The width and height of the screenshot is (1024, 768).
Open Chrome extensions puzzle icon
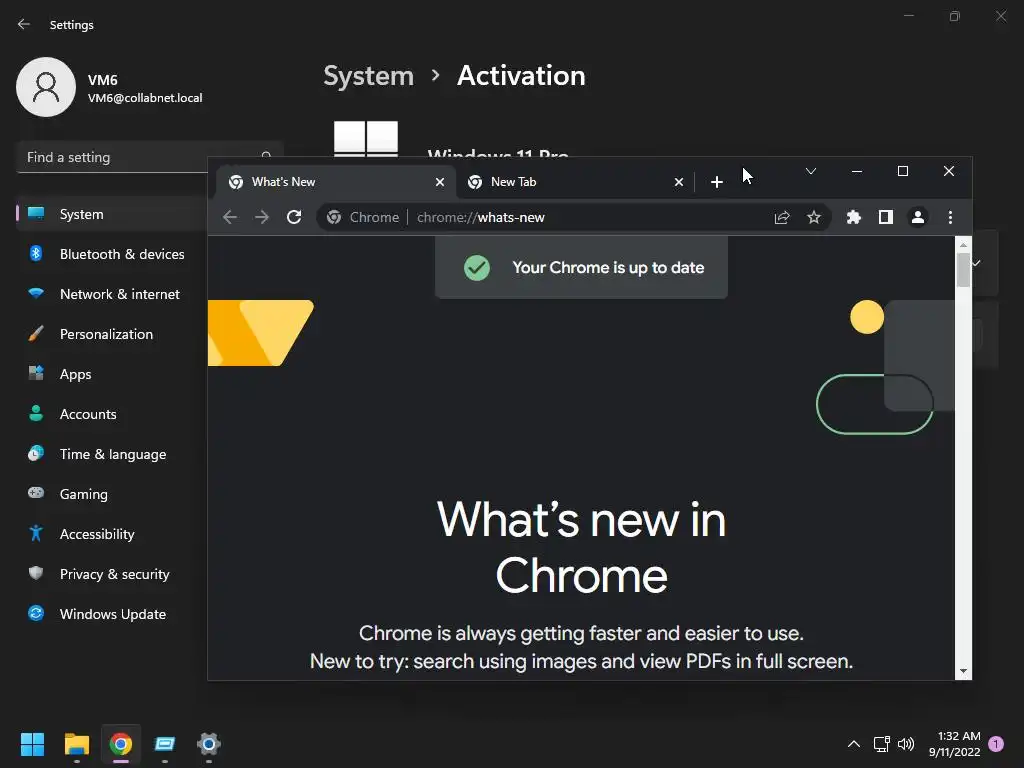(854, 217)
